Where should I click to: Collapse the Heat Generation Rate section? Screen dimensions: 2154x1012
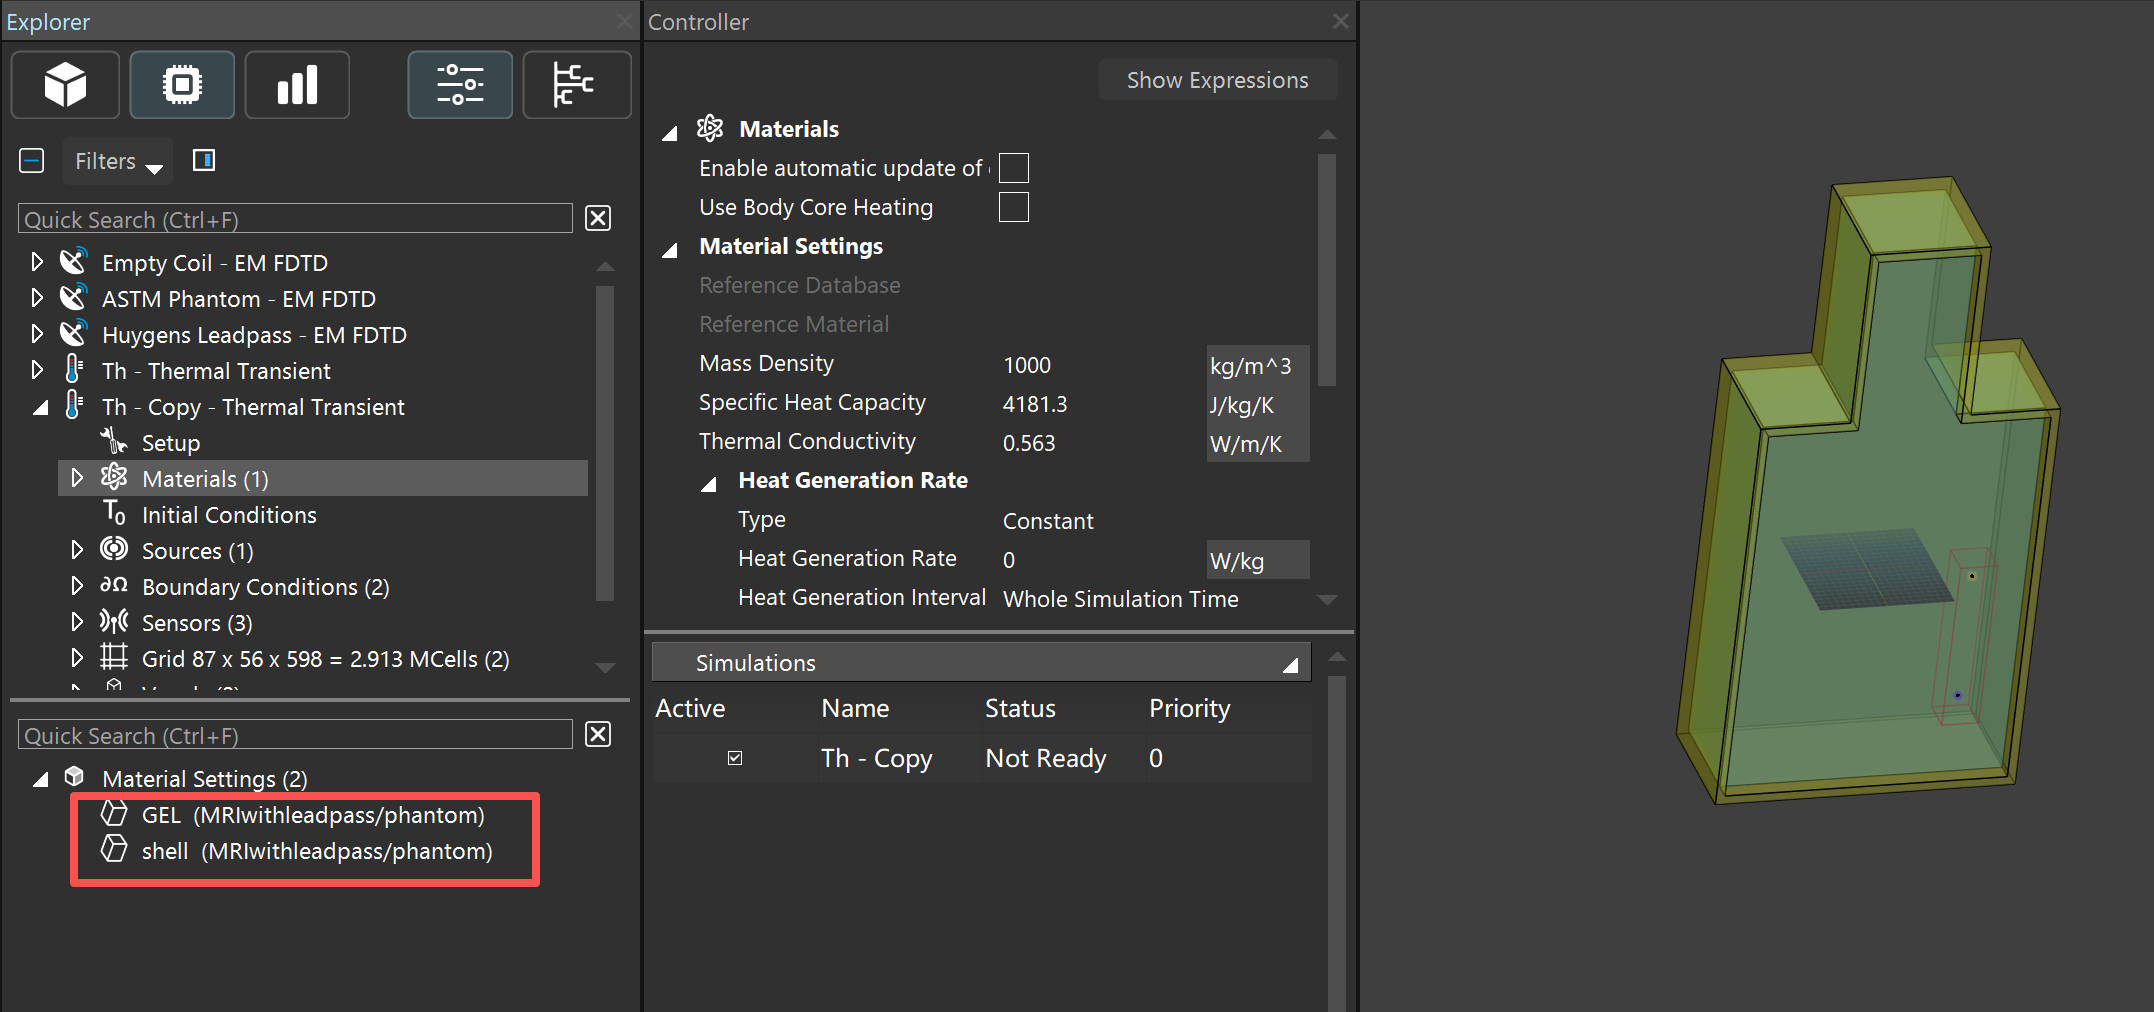tap(709, 483)
